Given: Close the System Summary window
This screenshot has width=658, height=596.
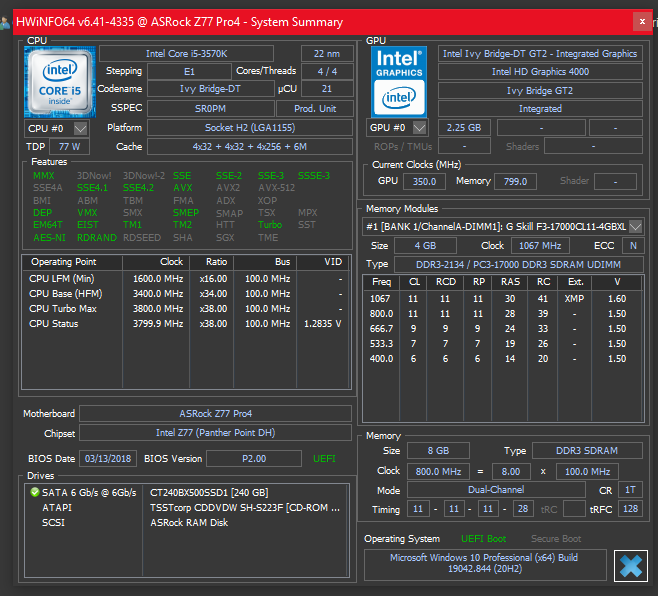Looking at the screenshot, I should pos(642,21).
